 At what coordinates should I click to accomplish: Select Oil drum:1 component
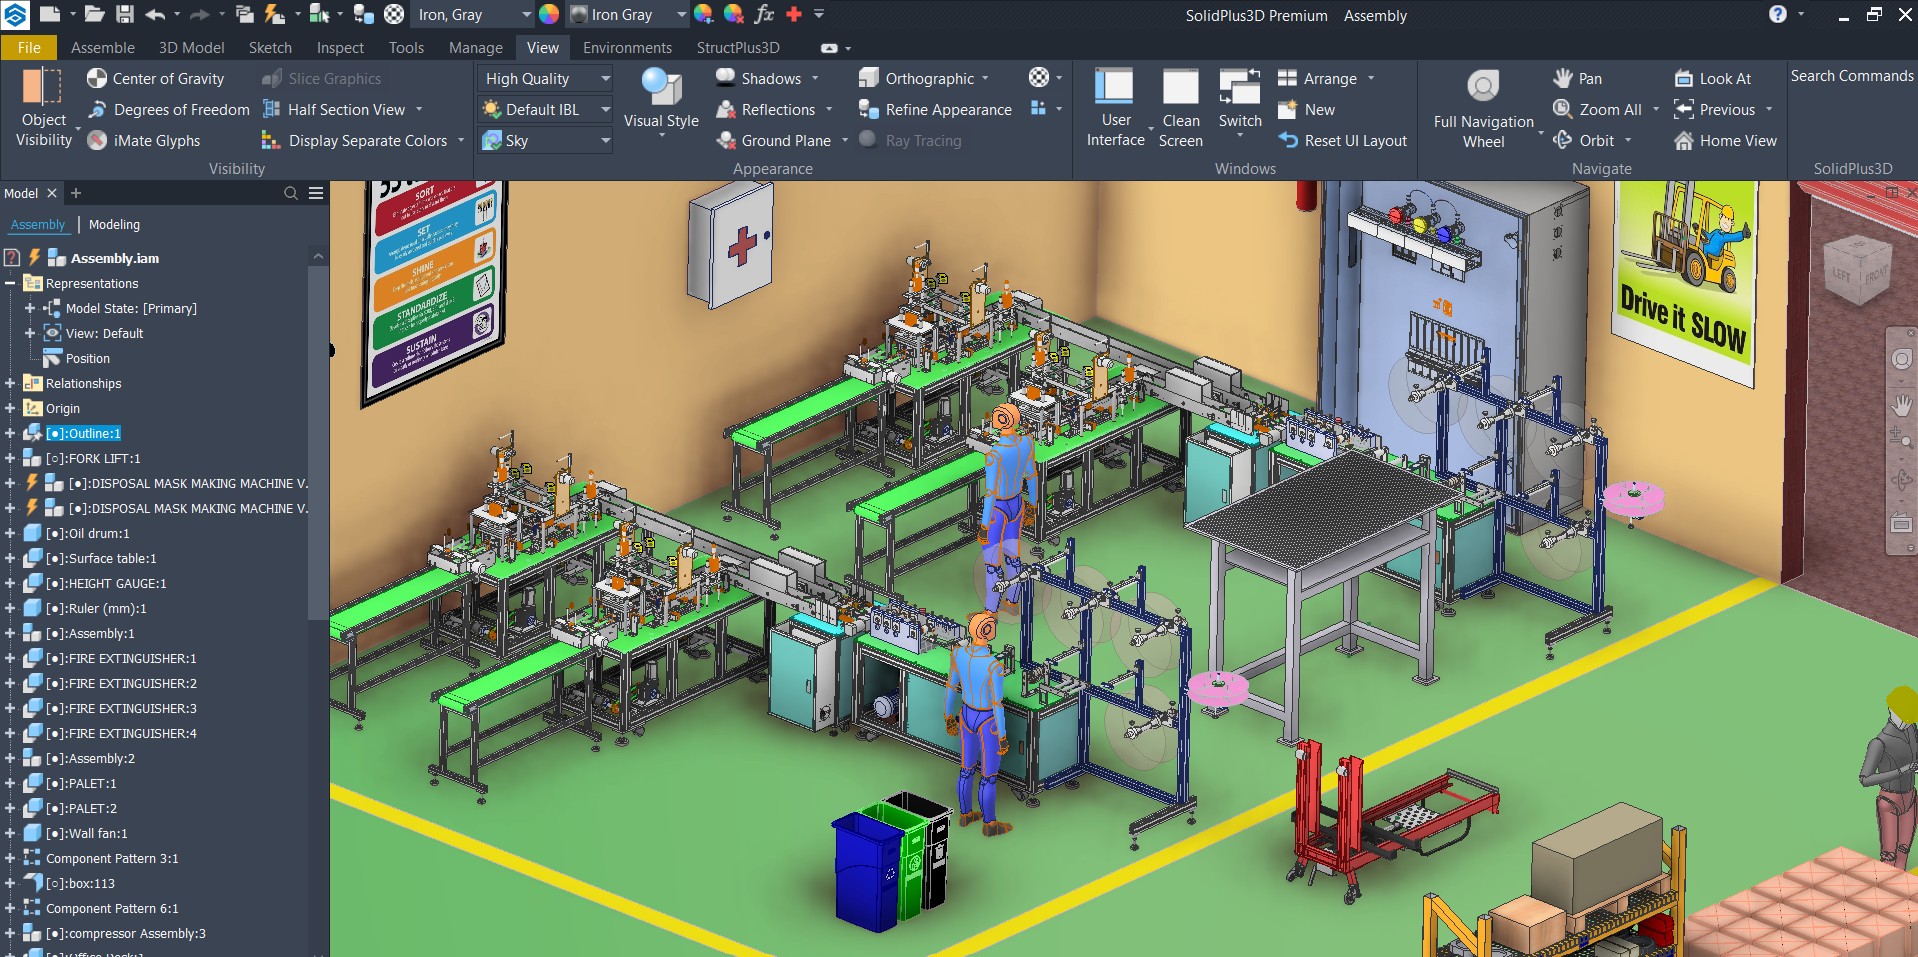point(87,533)
